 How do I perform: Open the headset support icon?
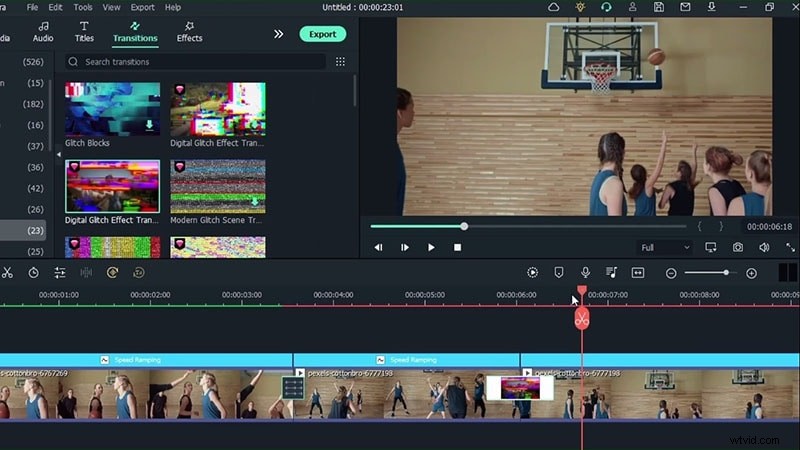(x=606, y=7)
